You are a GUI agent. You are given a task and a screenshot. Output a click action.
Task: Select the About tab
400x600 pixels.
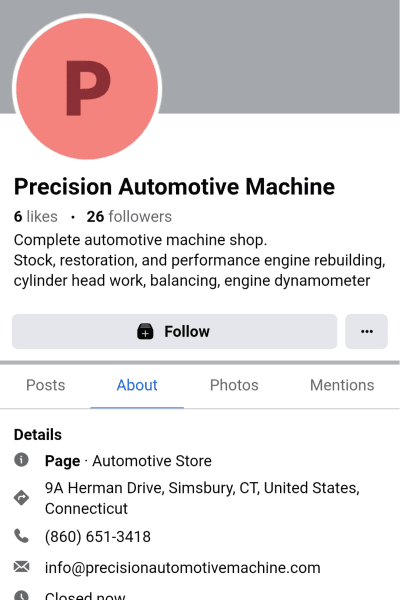tap(137, 385)
